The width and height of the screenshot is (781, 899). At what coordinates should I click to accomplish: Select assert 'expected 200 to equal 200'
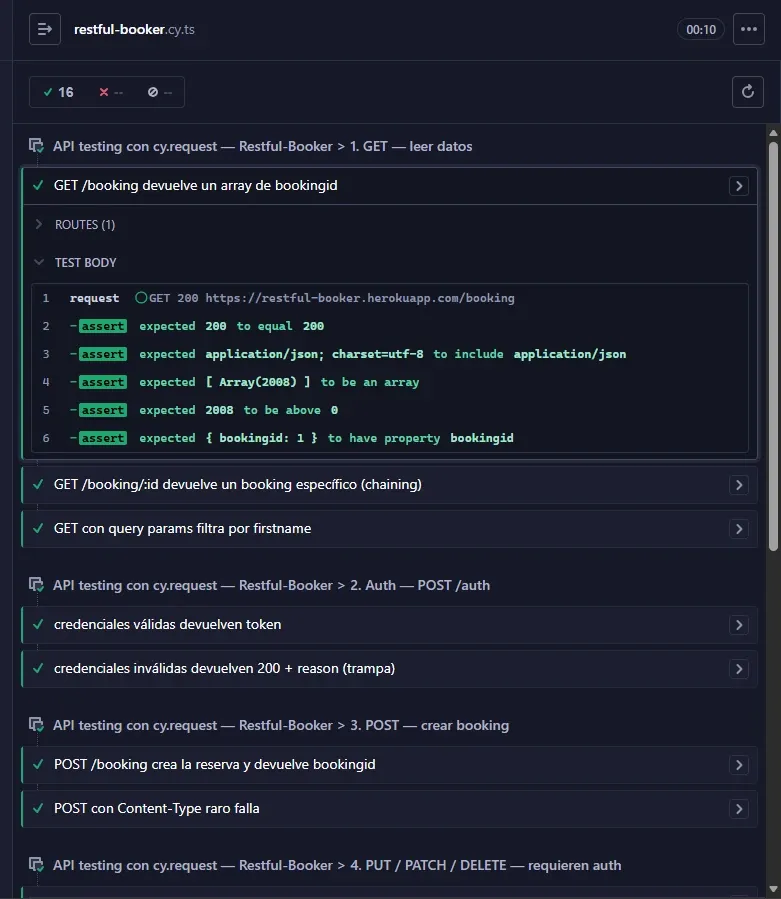click(x=390, y=326)
